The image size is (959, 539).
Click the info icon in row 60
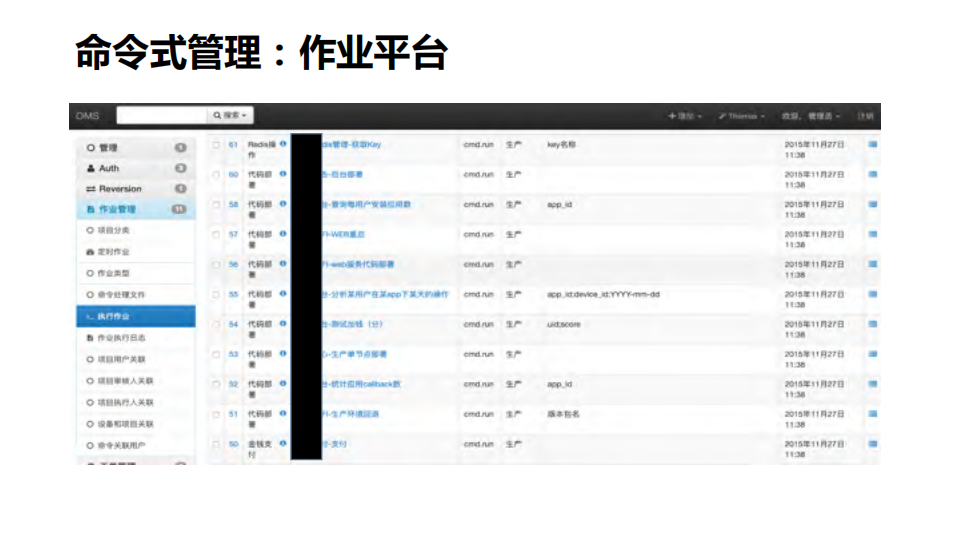coord(283,174)
